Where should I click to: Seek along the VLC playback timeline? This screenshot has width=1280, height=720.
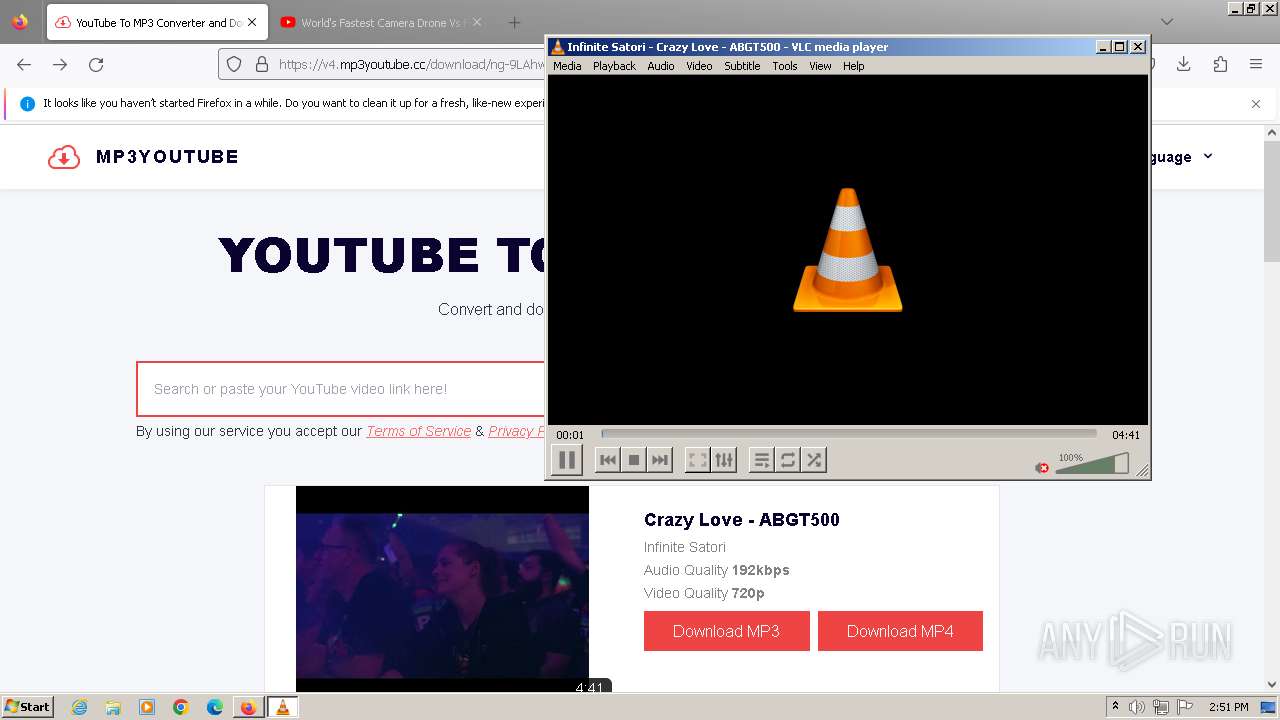849,434
